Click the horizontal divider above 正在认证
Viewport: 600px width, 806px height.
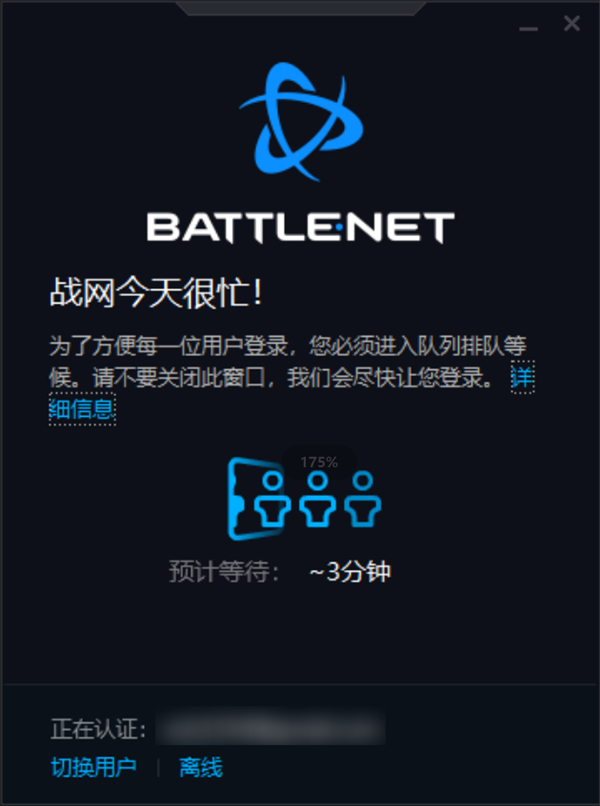click(x=300, y=684)
